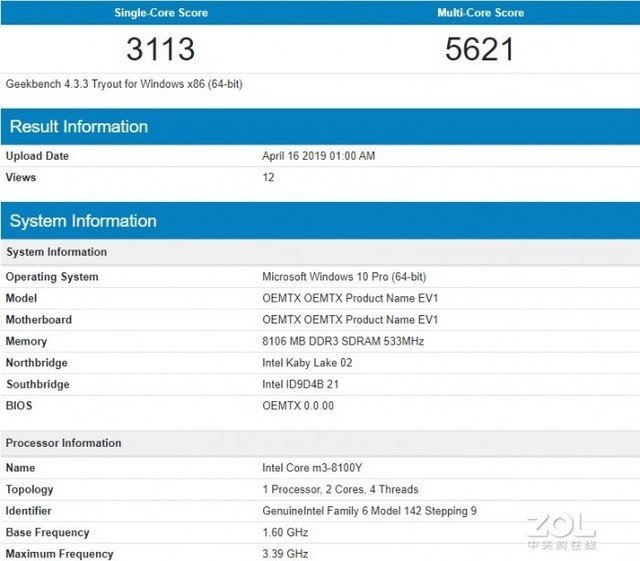The width and height of the screenshot is (640, 561).
Task: Click the Northbridge label
Action: tap(37, 363)
